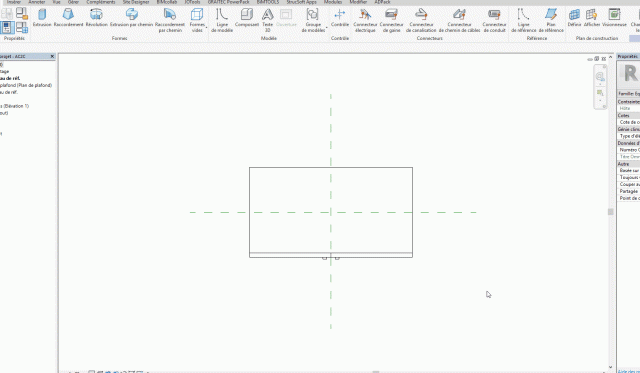Click the vertical scrollbar thumb of the view
This screenshot has width=640, height=373.
(611, 212)
